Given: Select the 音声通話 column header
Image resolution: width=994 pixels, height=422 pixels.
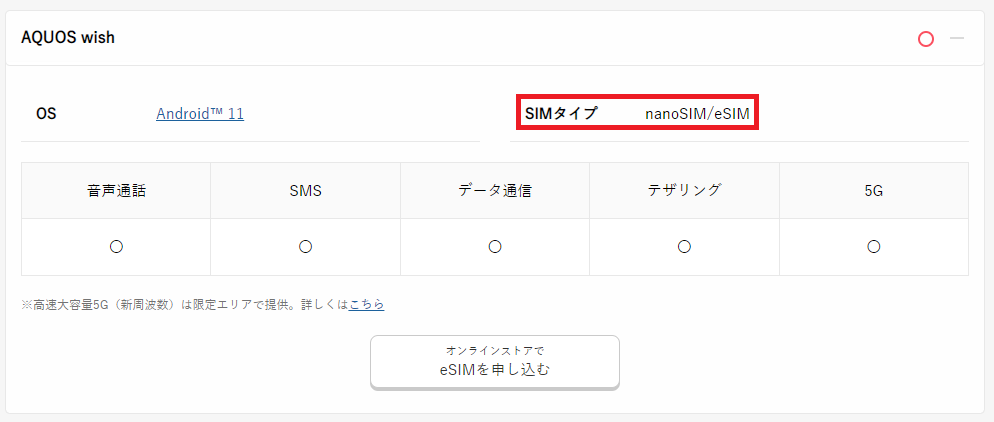Looking at the screenshot, I should tap(116, 191).
